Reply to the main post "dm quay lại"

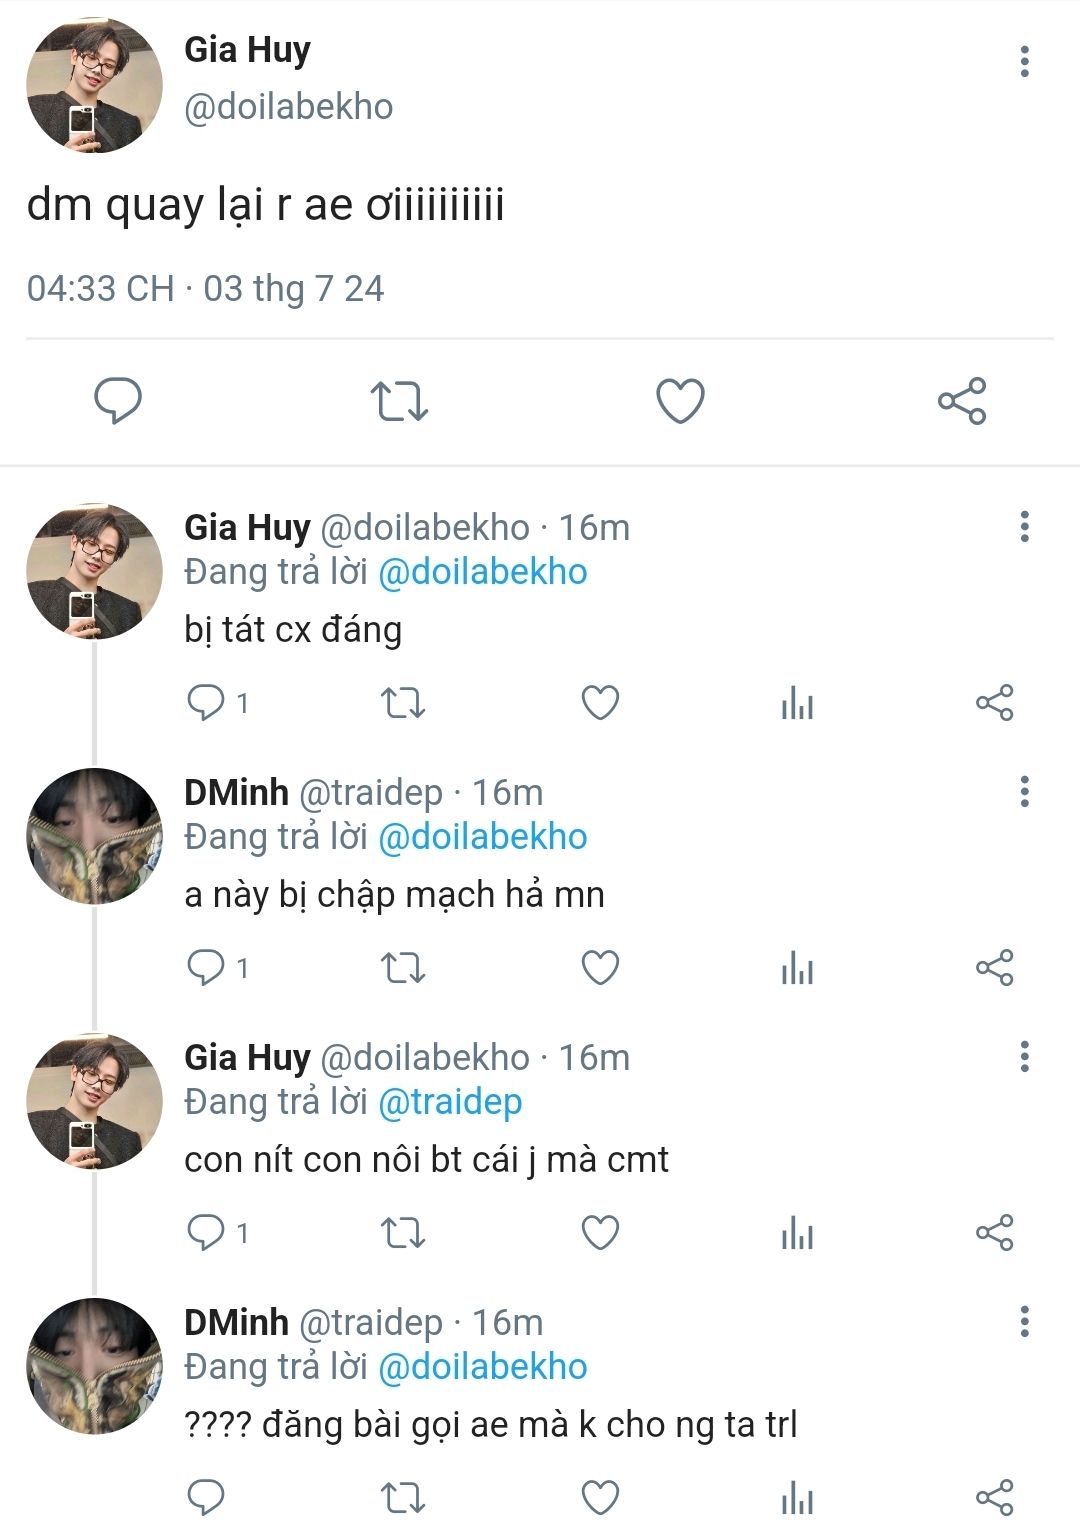pyautogui.click(x=118, y=401)
